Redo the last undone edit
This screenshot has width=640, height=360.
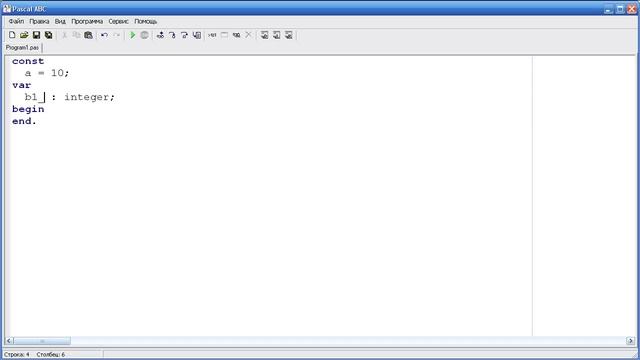117,35
